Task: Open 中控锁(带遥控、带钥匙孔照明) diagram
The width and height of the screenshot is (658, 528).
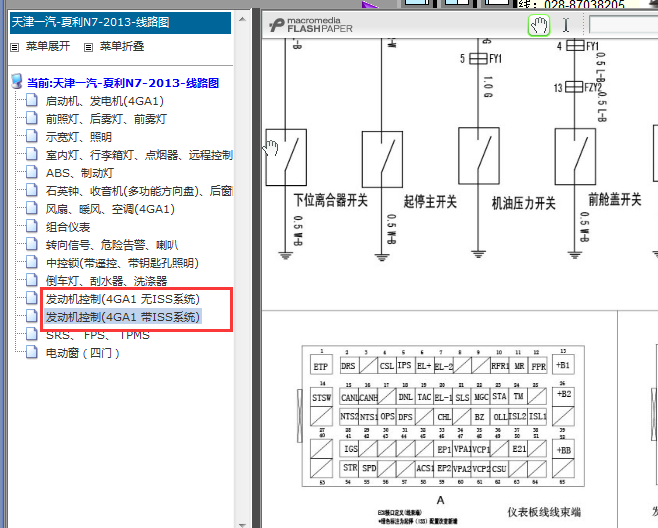Action: tap(122, 263)
